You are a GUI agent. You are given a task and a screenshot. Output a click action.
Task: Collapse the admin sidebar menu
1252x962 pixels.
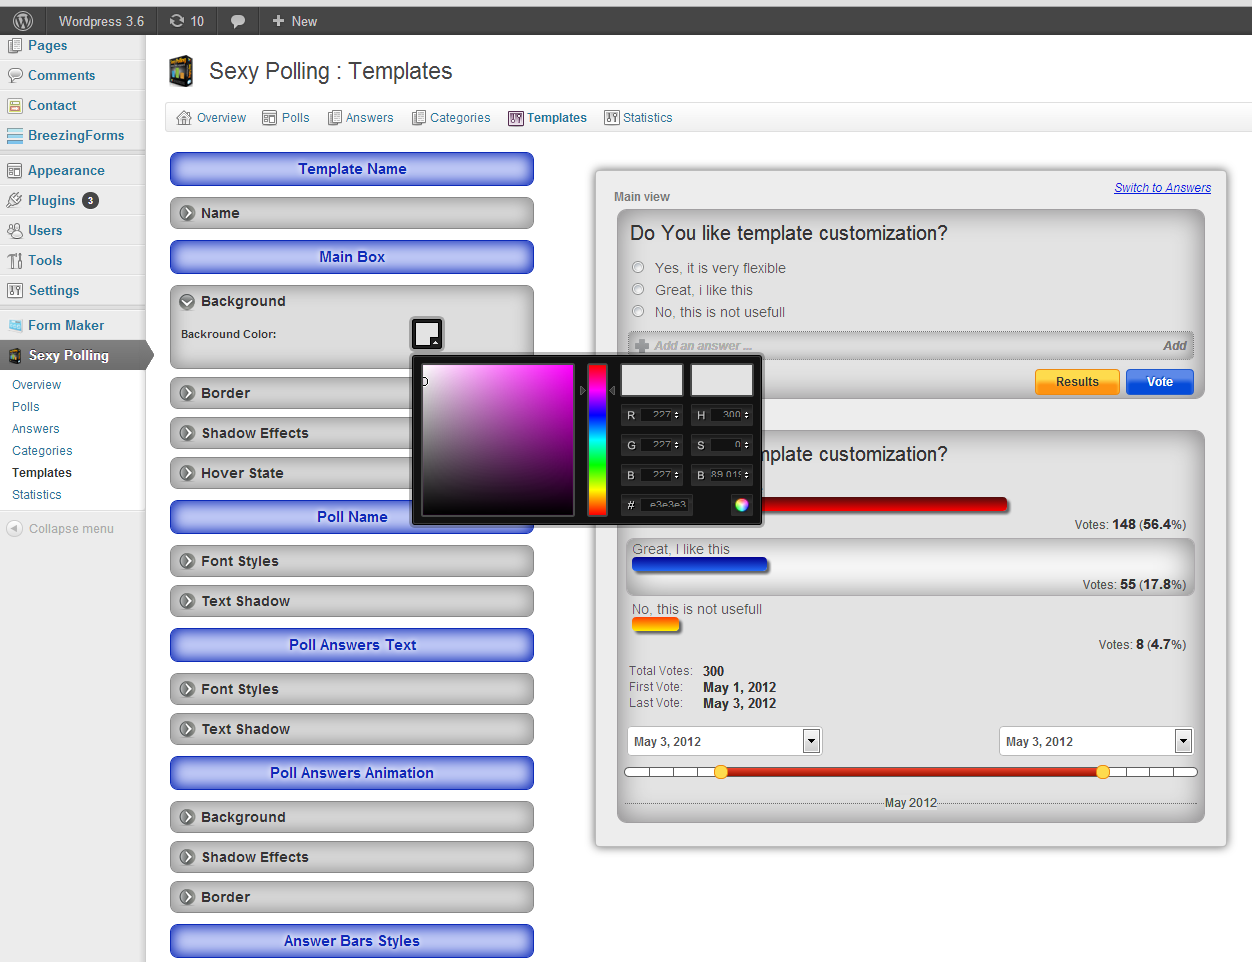tap(60, 528)
